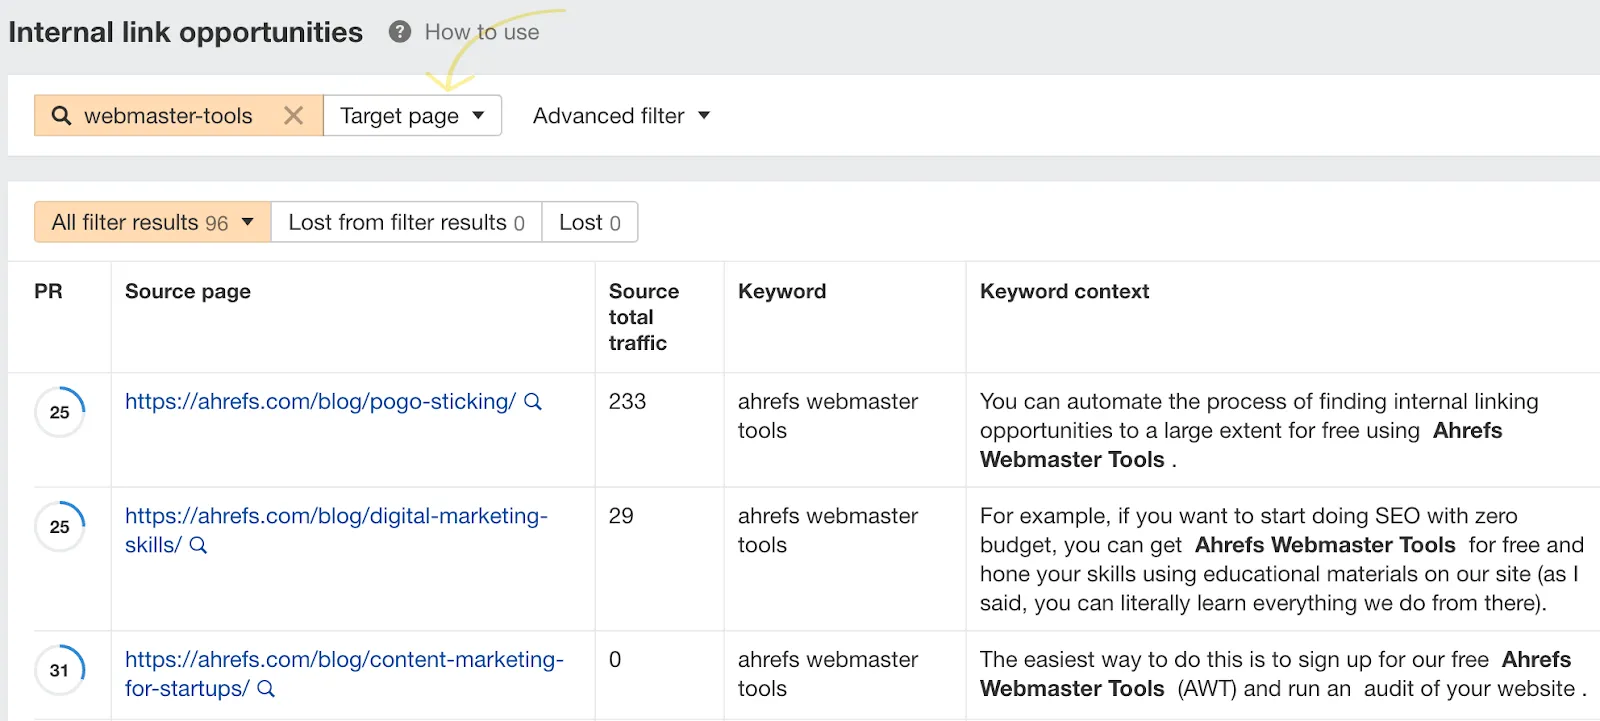Screen dimensions: 1600x721
Task: Open the All filter results dropdown
Action: click(153, 222)
